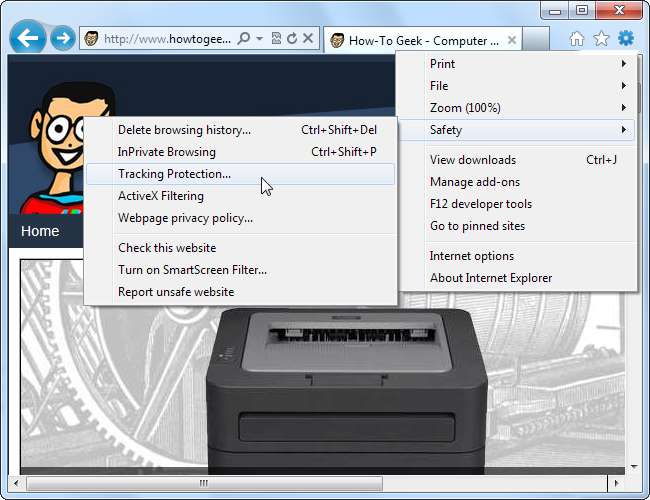
Task: Click the search magnifier in address bar
Action: [244, 39]
